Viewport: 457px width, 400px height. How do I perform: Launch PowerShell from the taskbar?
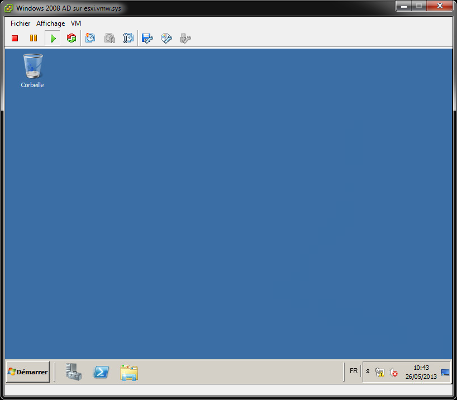tap(101, 372)
